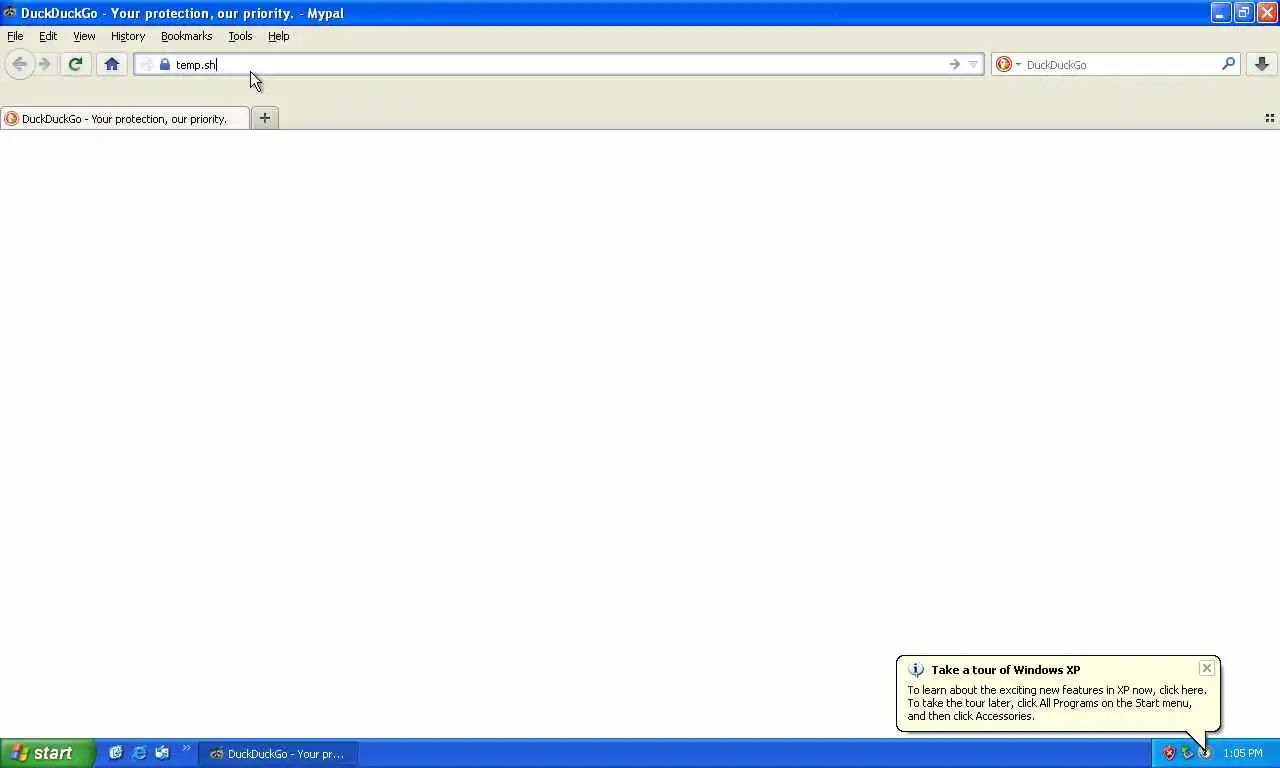Go back using the back arrow
The height and width of the screenshot is (768, 1280).
pyautogui.click(x=19, y=64)
